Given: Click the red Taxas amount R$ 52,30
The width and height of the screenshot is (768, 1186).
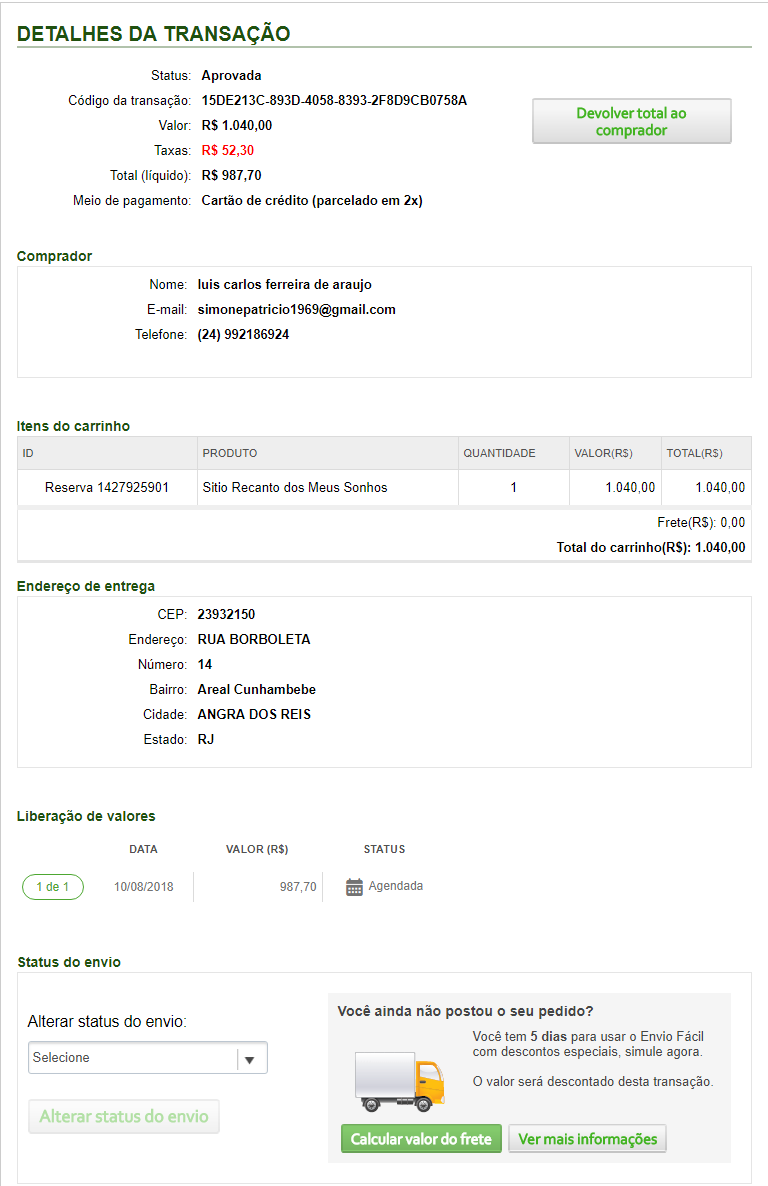Looking at the screenshot, I should click(x=227, y=151).
